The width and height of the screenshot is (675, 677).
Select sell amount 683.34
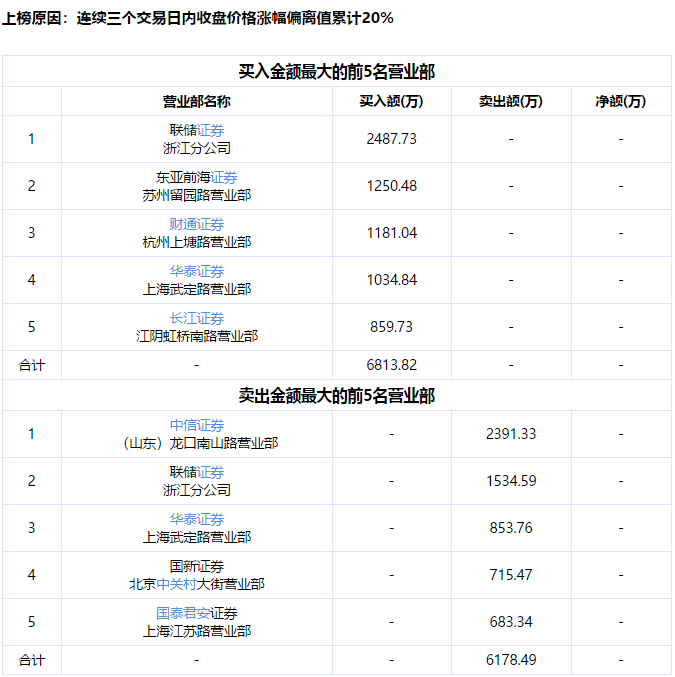coord(511,622)
